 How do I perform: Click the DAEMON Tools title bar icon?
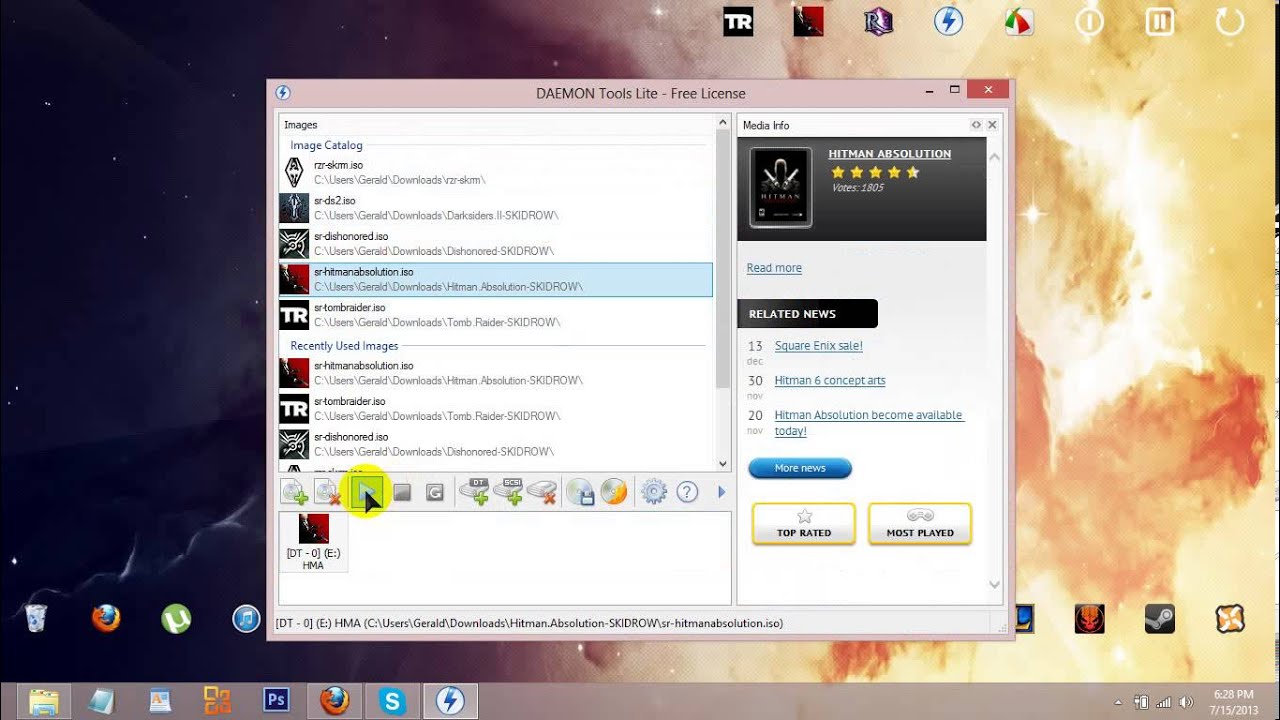click(x=283, y=93)
